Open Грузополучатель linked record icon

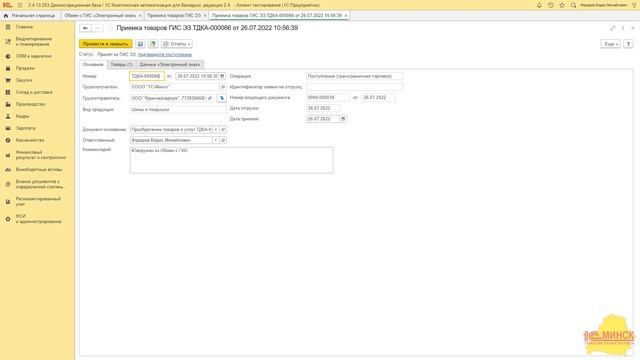[x=223, y=87]
